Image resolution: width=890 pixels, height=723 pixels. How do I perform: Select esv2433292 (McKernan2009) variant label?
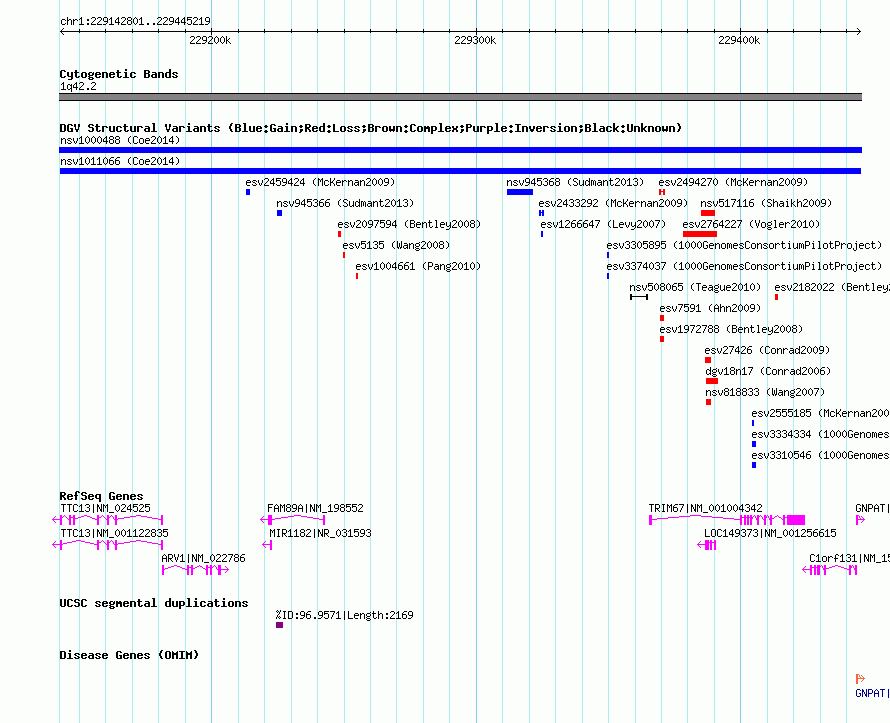click(613, 203)
